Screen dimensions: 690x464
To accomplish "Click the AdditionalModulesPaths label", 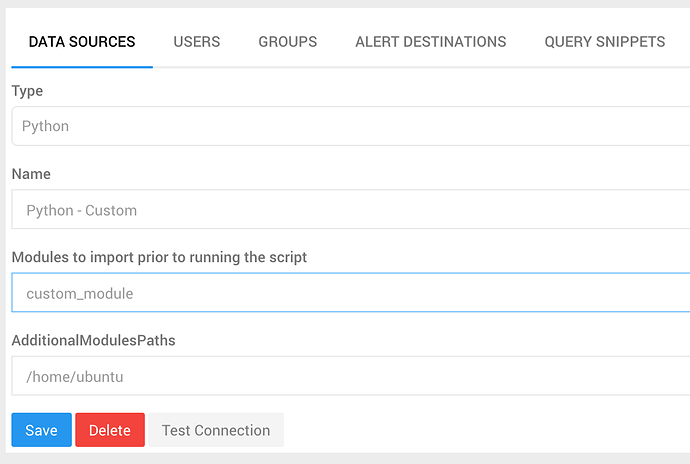I will click(93, 340).
